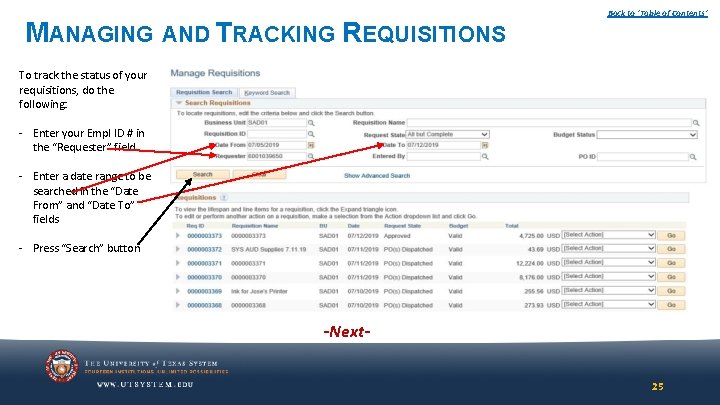Open Select Action dropdown for 0000003371
720x405 pixels.
coord(608,262)
